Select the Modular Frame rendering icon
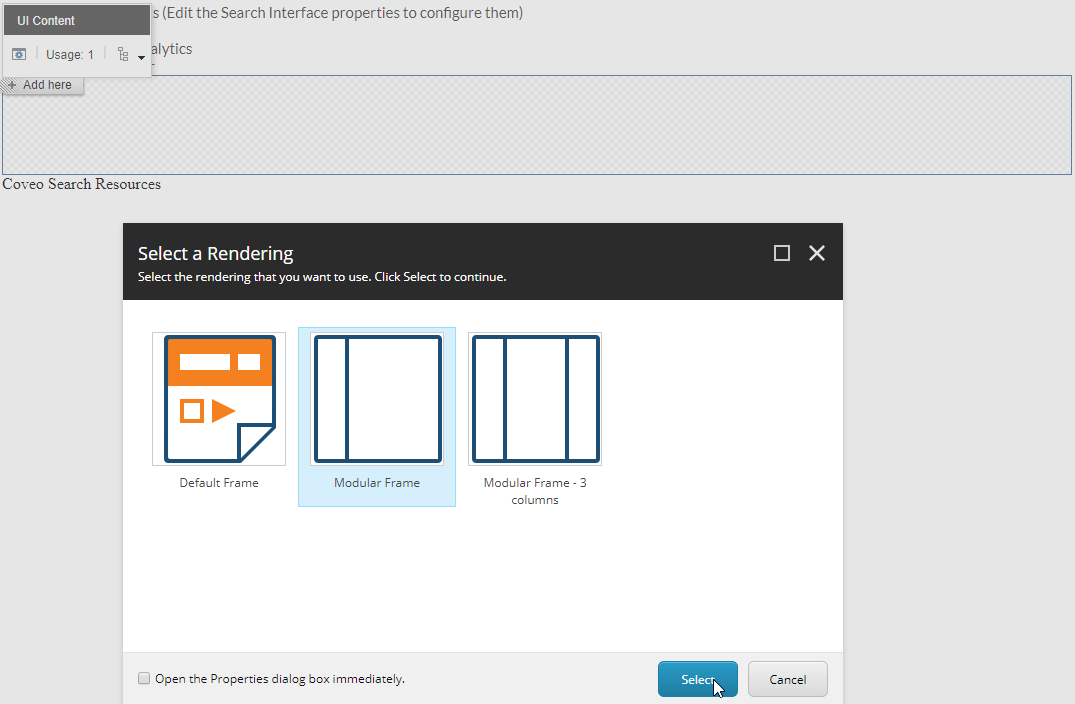 376,398
